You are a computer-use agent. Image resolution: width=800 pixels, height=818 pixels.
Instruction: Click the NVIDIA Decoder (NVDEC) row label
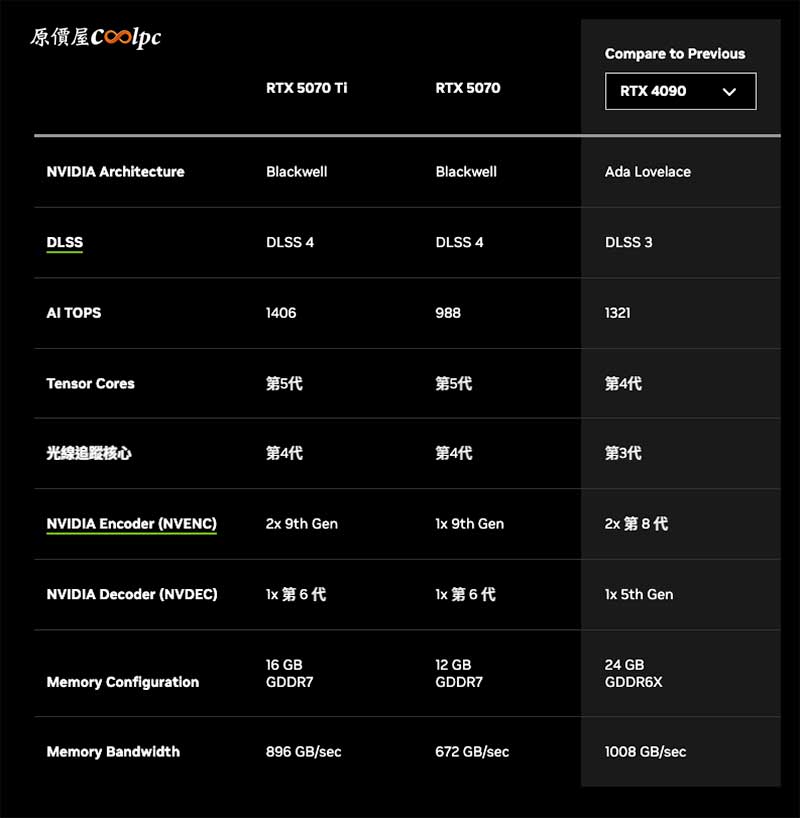coord(132,594)
